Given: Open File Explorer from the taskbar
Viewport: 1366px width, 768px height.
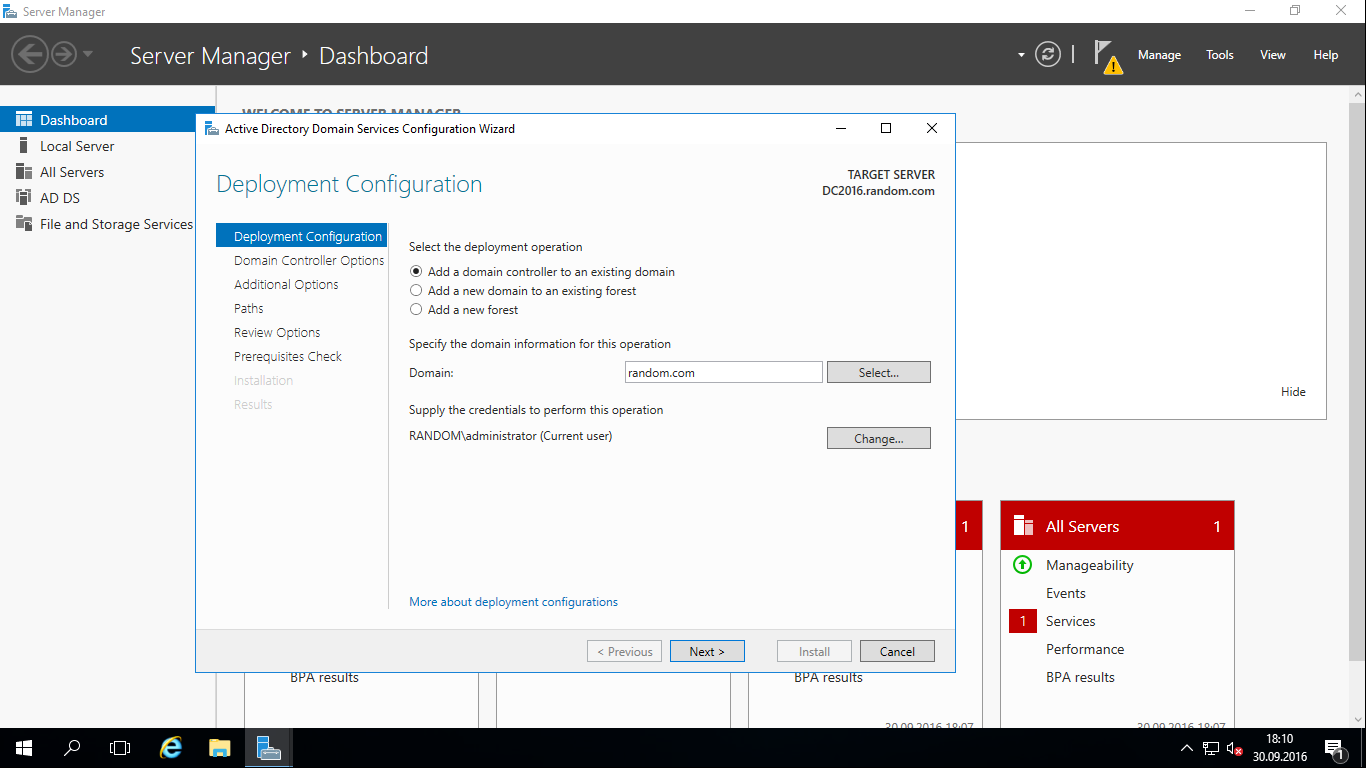Looking at the screenshot, I should tap(220, 748).
